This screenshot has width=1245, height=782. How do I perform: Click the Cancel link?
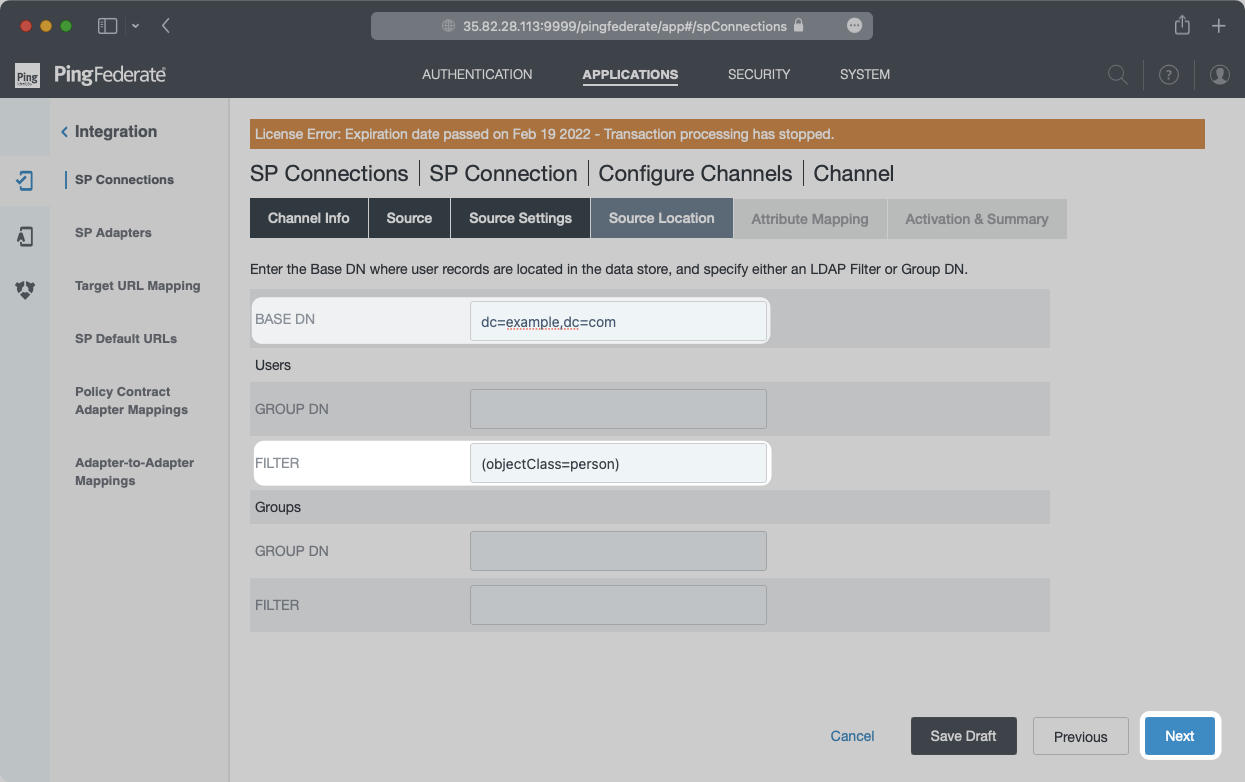(x=852, y=736)
